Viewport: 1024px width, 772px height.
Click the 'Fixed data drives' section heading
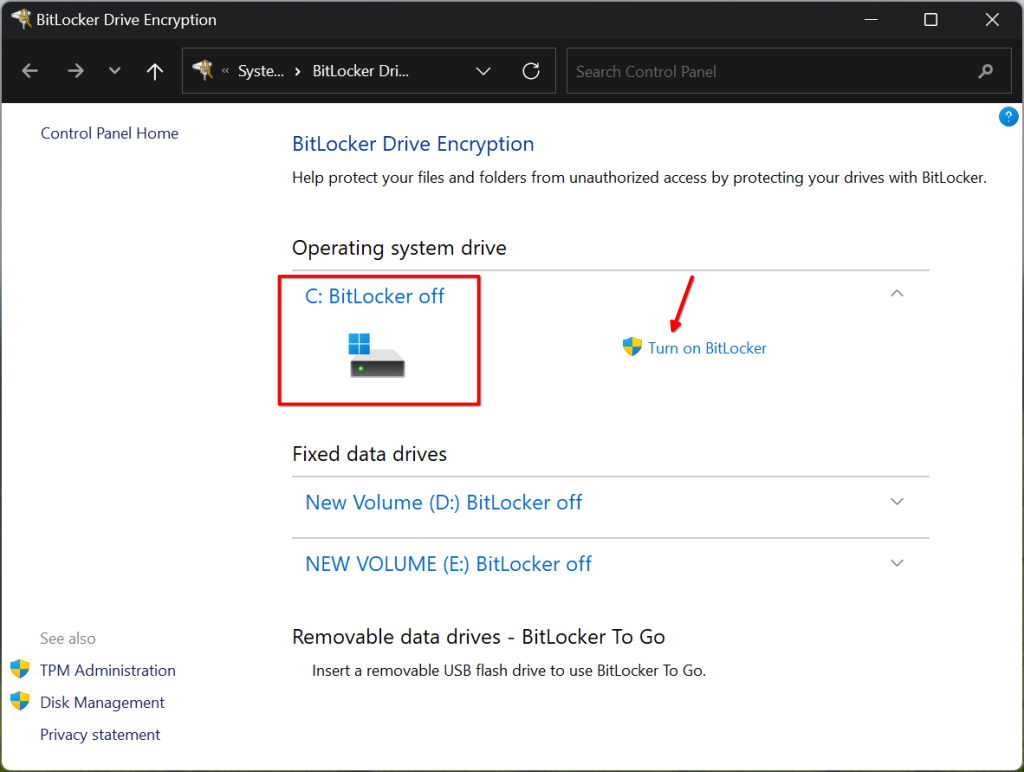(370, 454)
